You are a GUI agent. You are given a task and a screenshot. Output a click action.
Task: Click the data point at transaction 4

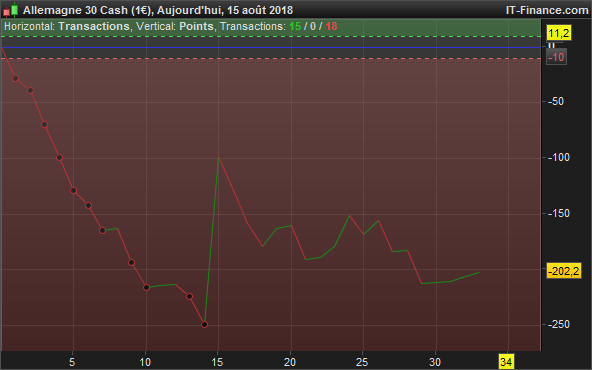[59, 157]
